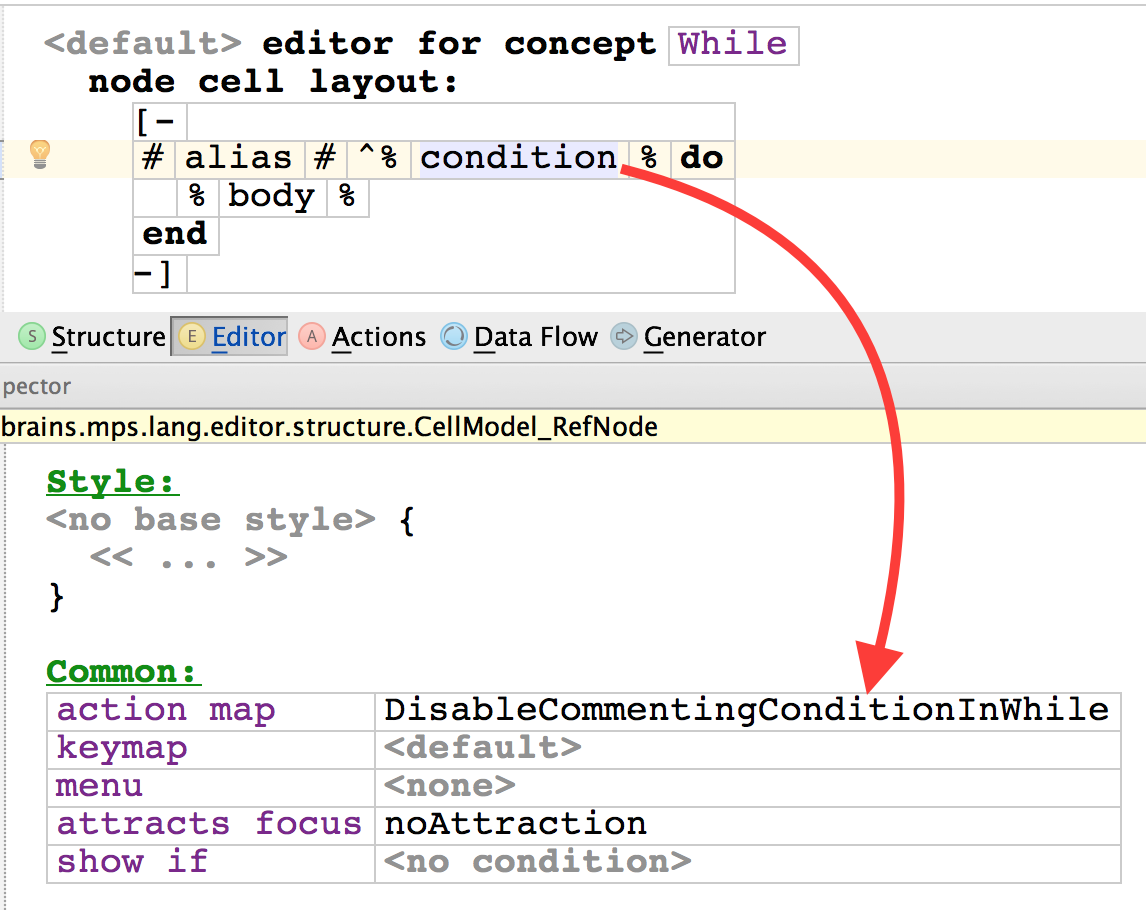Switch to the Structure tab
This screenshot has height=910, width=1146.
108,337
